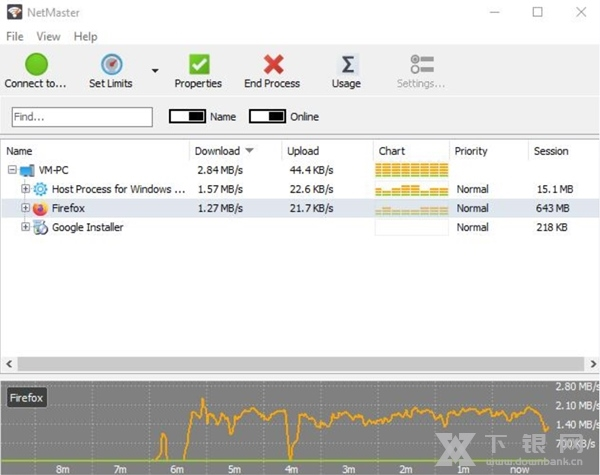This screenshot has height=475, width=600.
Task: Click the 3m marker on graph timeline
Action: click(x=349, y=469)
